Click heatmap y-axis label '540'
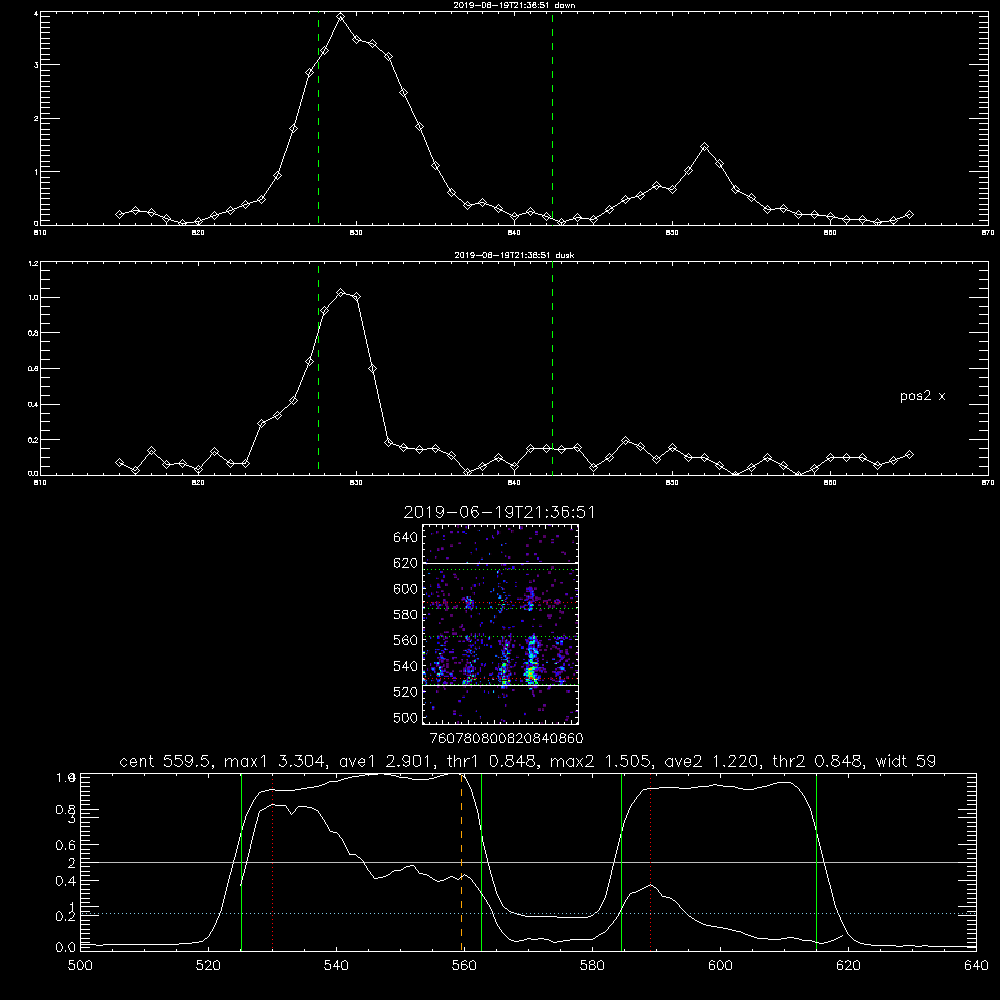The image size is (1000, 1000). [406, 666]
